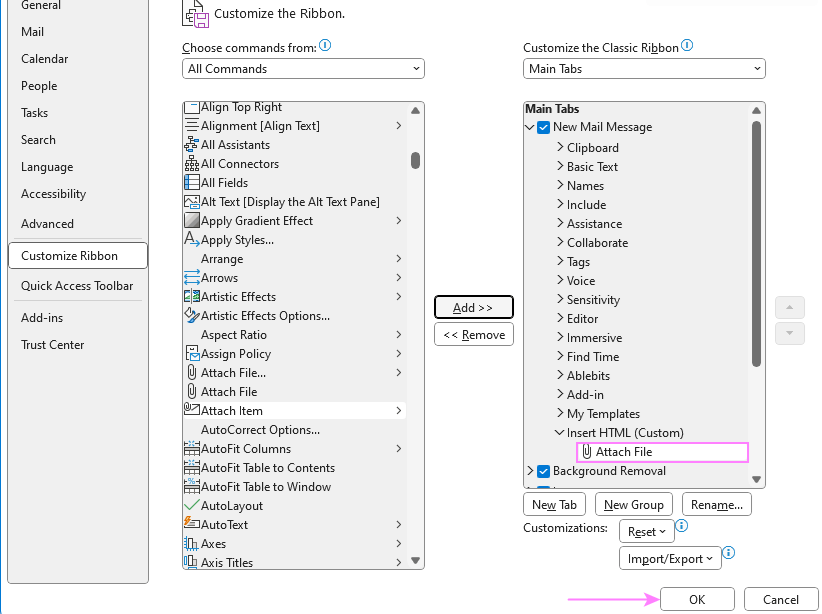Switch to Quick Access Toolbar settings

point(77,286)
